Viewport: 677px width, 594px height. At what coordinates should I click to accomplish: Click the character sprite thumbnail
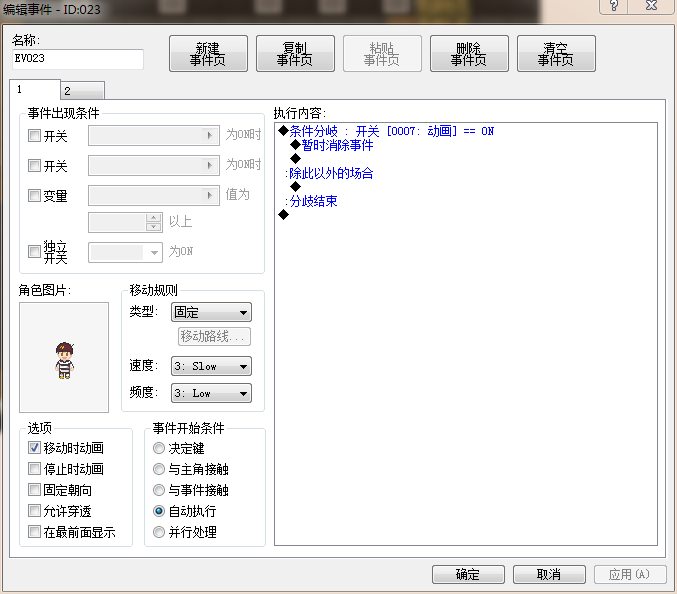pos(64,357)
